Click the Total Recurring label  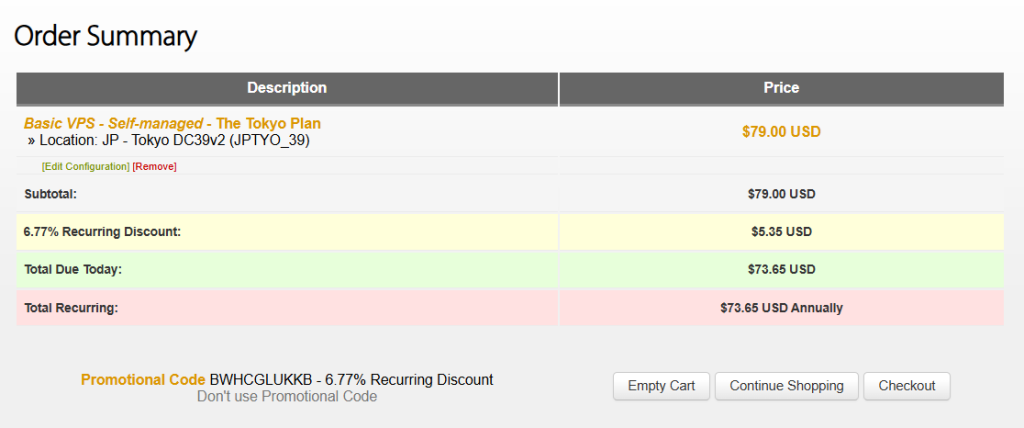point(71,308)
